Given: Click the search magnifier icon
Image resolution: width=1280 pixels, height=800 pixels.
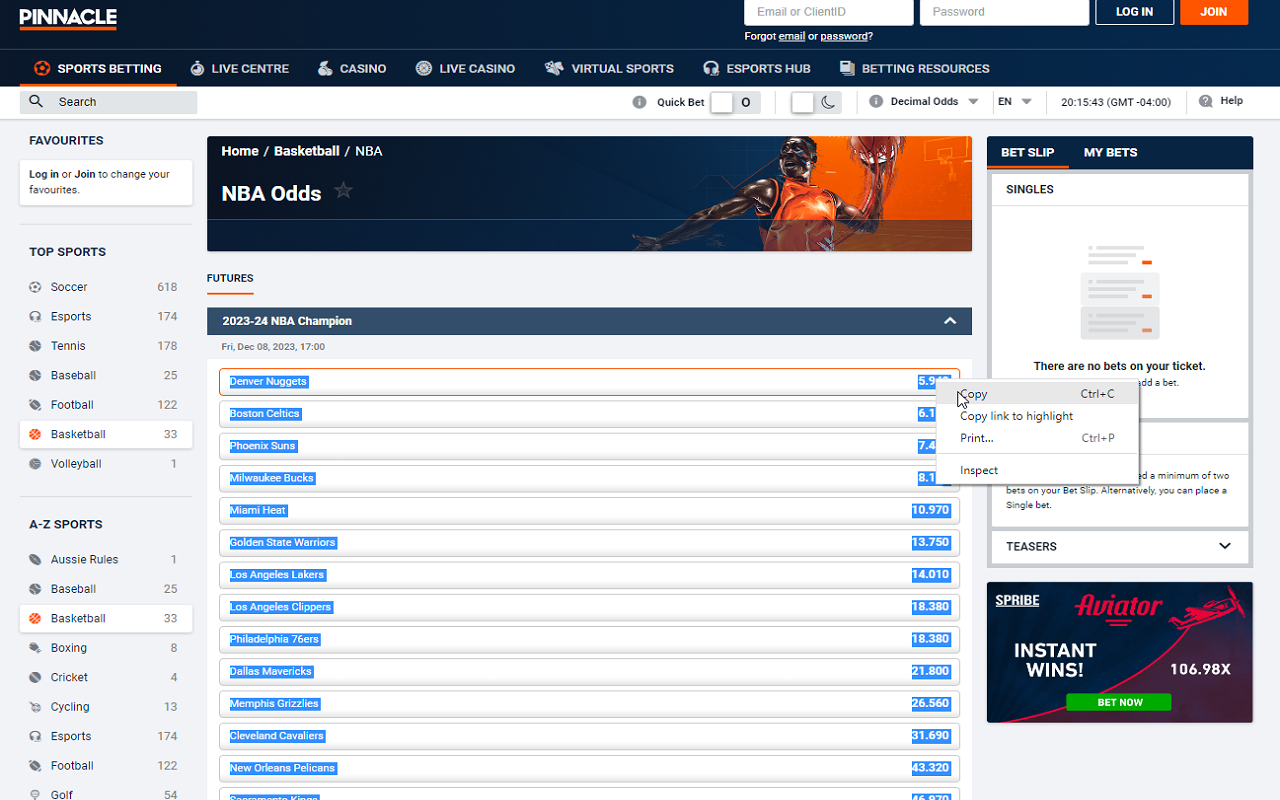Looking at the screenshot, I should pyautogui.click(x=36, y=101).
